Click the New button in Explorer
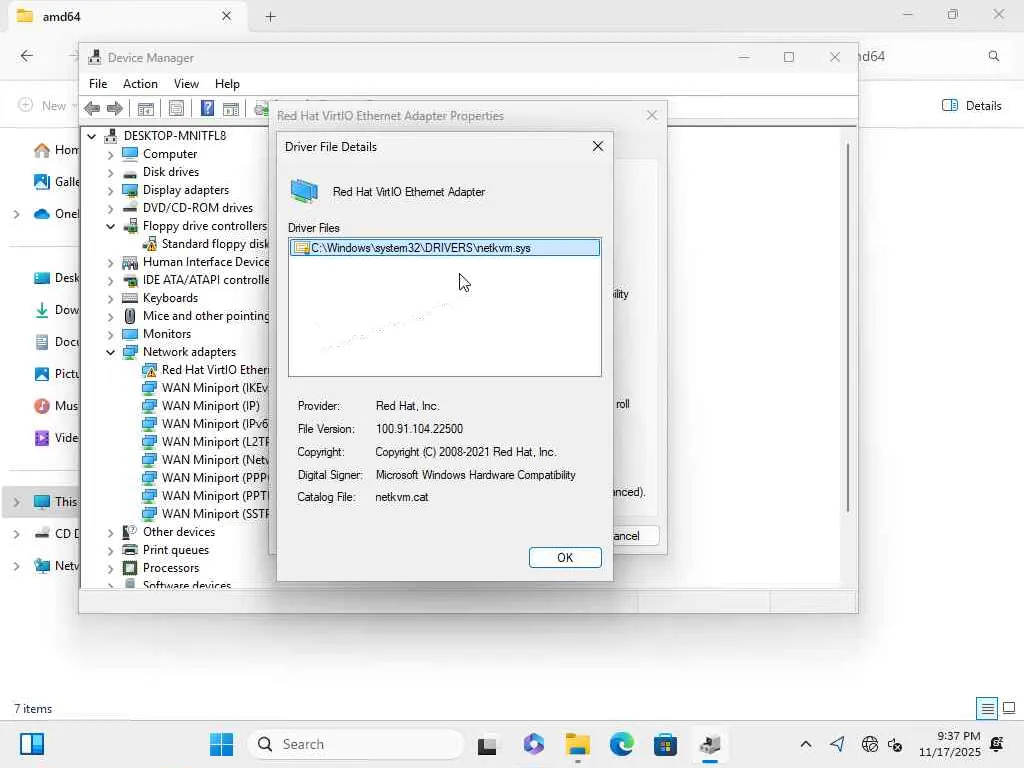This screenshot has height=768, width=1024. [45, 106]
